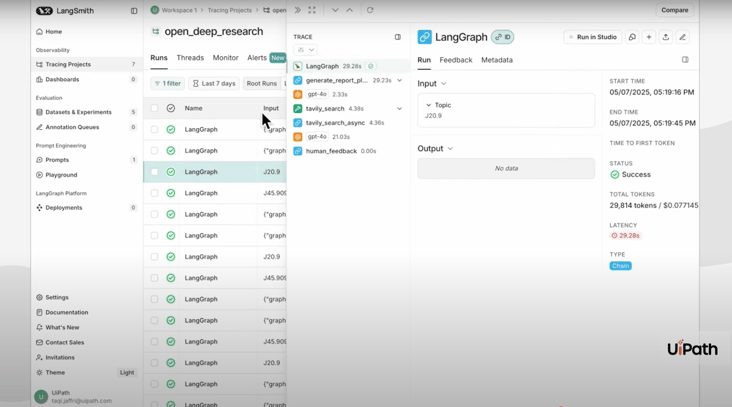Open the UiPath account profile
Screen dimensions: 732x407
click(74, 397)
